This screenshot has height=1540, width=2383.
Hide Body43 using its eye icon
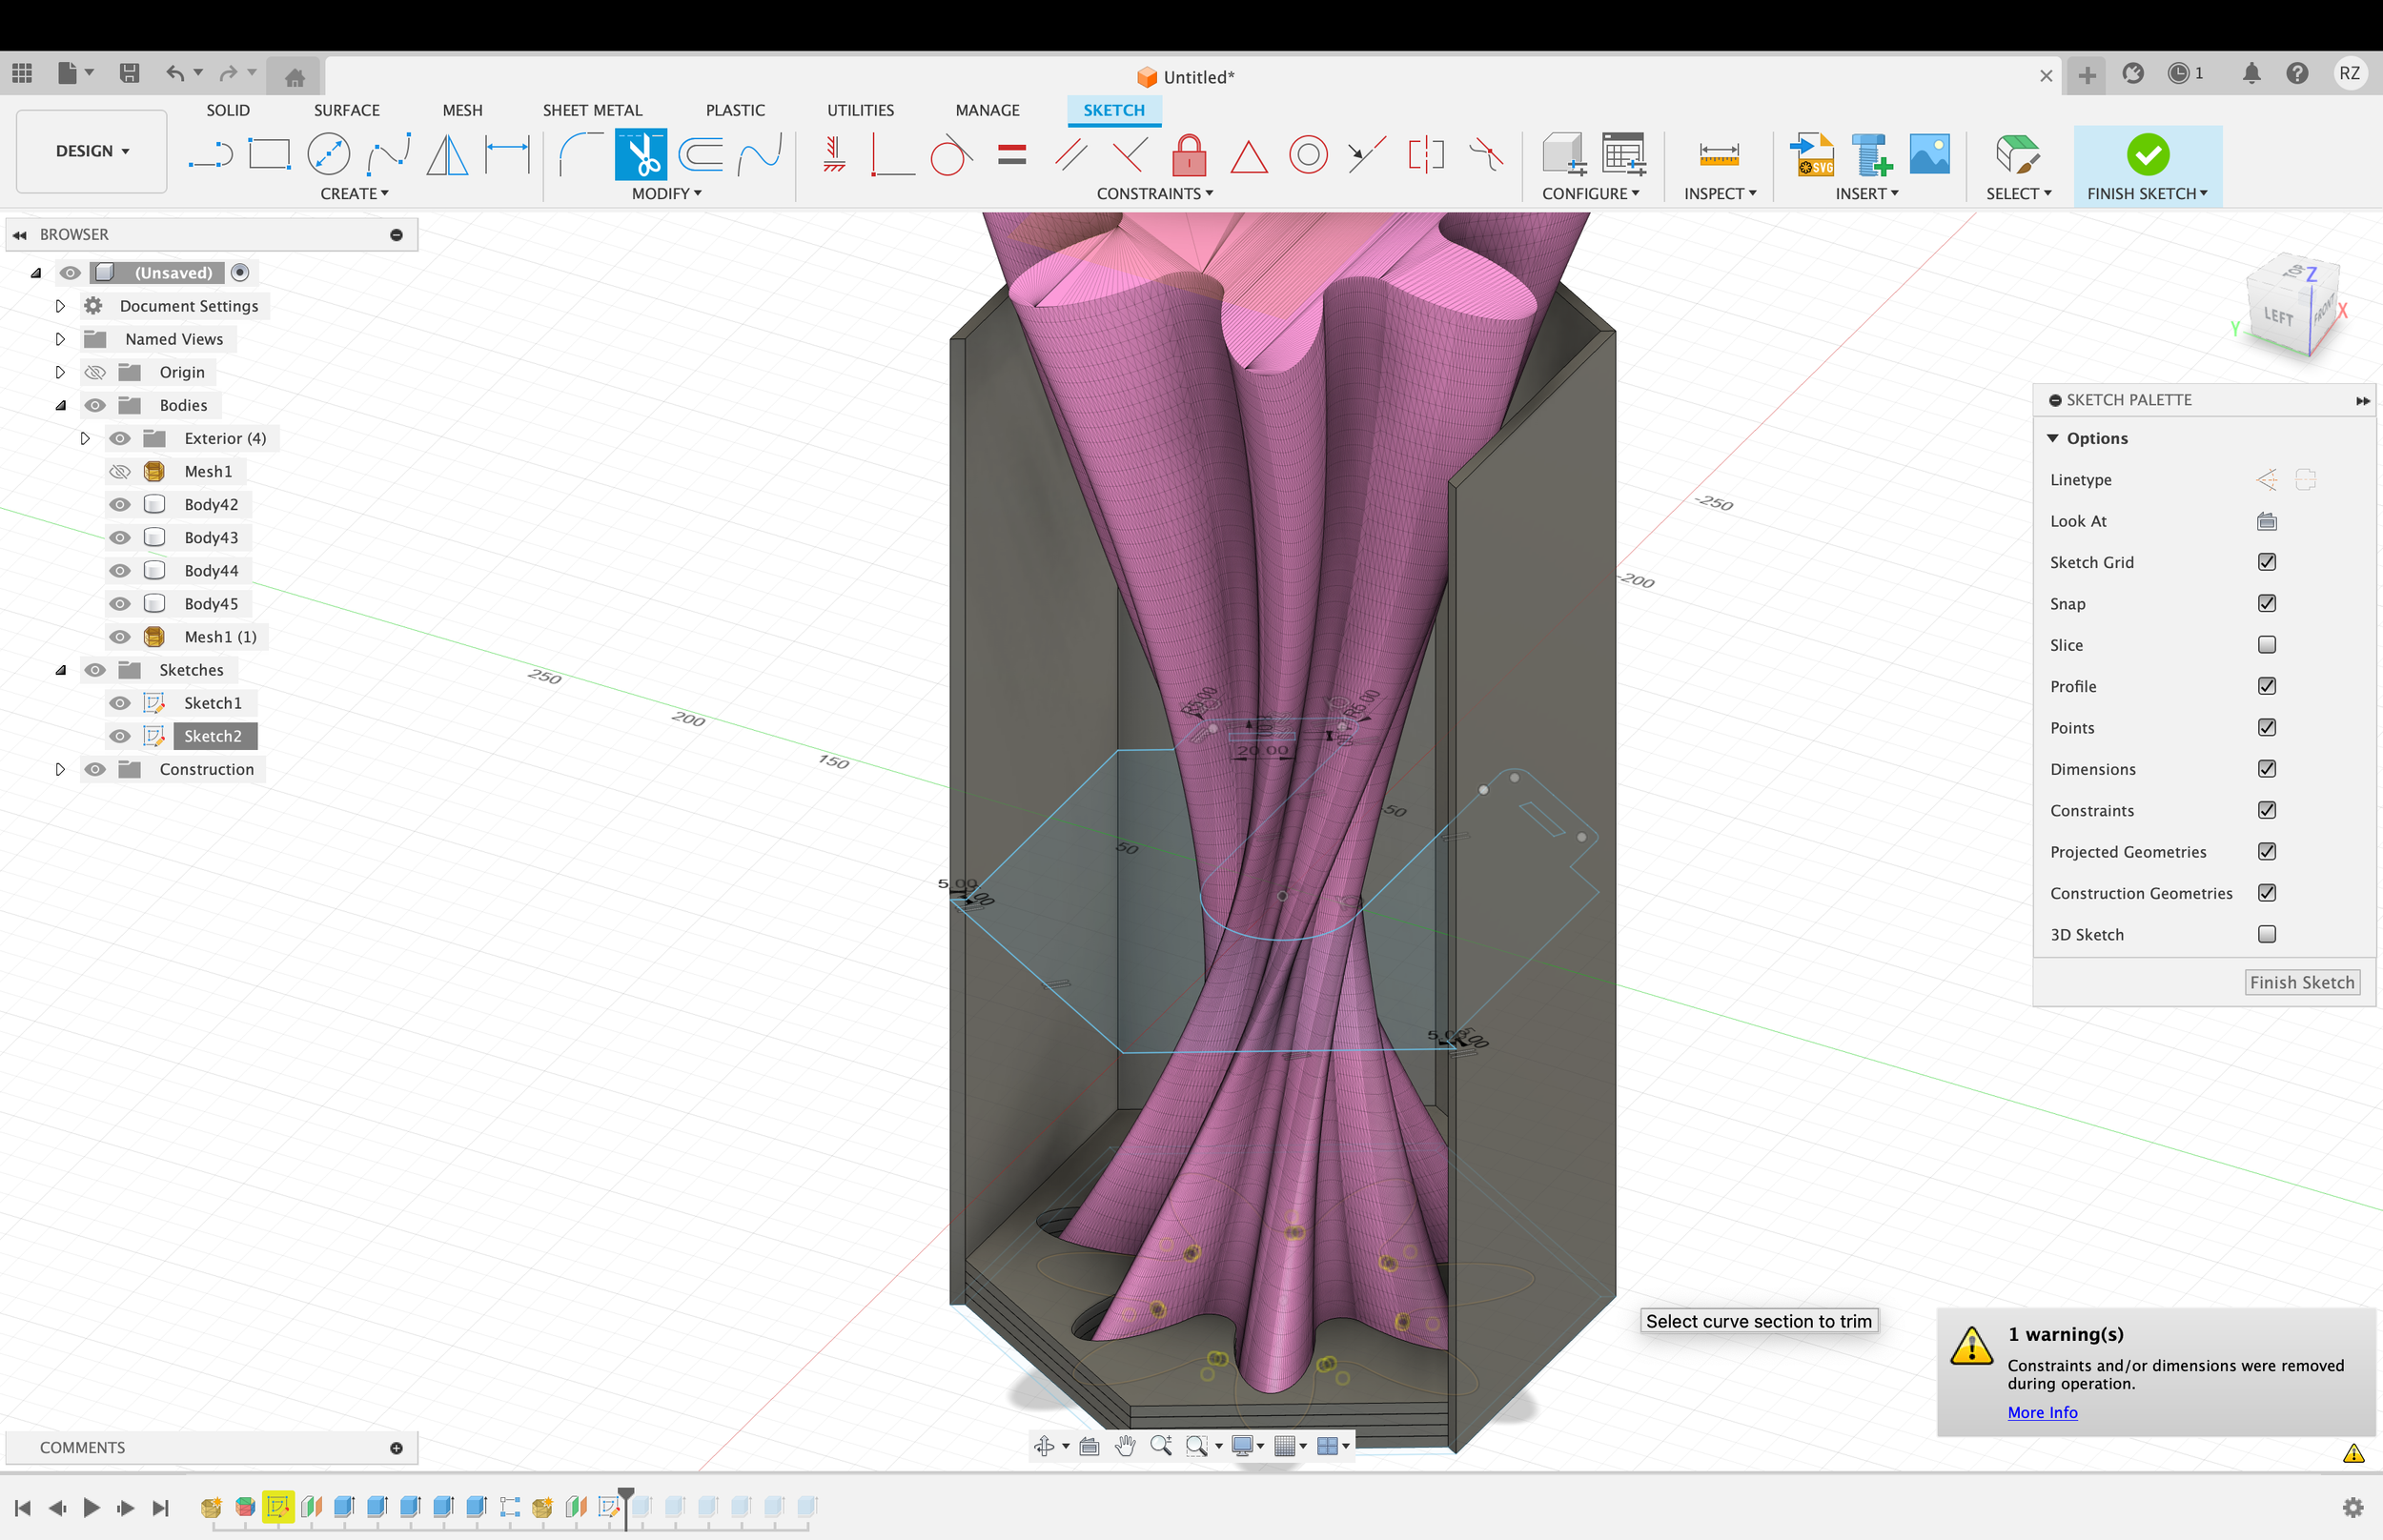(120, 538)
